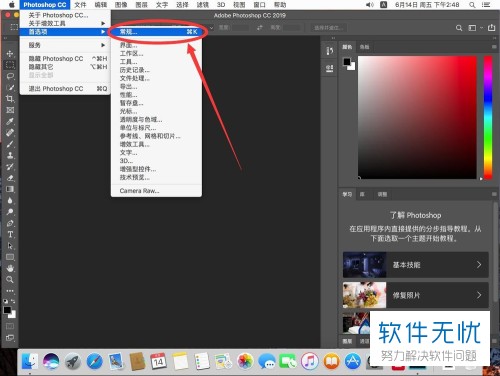Select the Frame tool

tap(10, 110)
